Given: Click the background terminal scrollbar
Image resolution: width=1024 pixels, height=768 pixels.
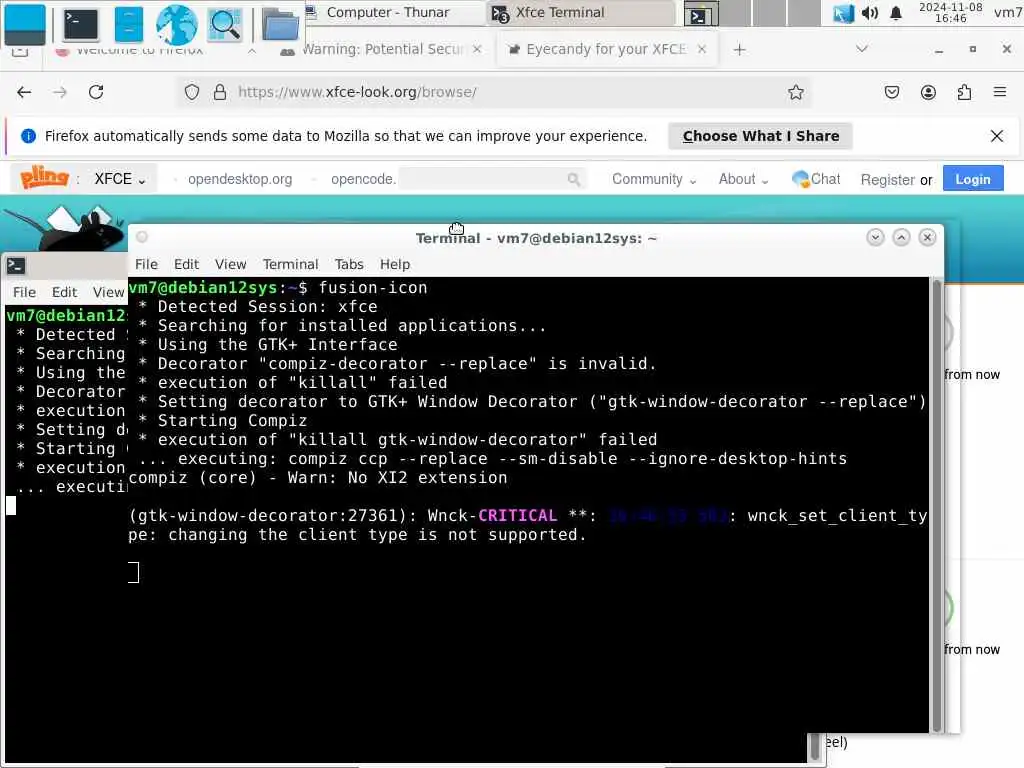Looking at the screenshot, I should 814,747.
